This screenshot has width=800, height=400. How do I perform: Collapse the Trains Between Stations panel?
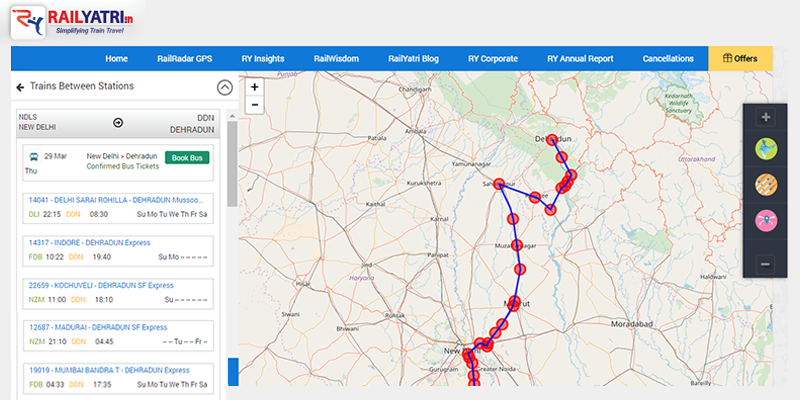[225, 88]
